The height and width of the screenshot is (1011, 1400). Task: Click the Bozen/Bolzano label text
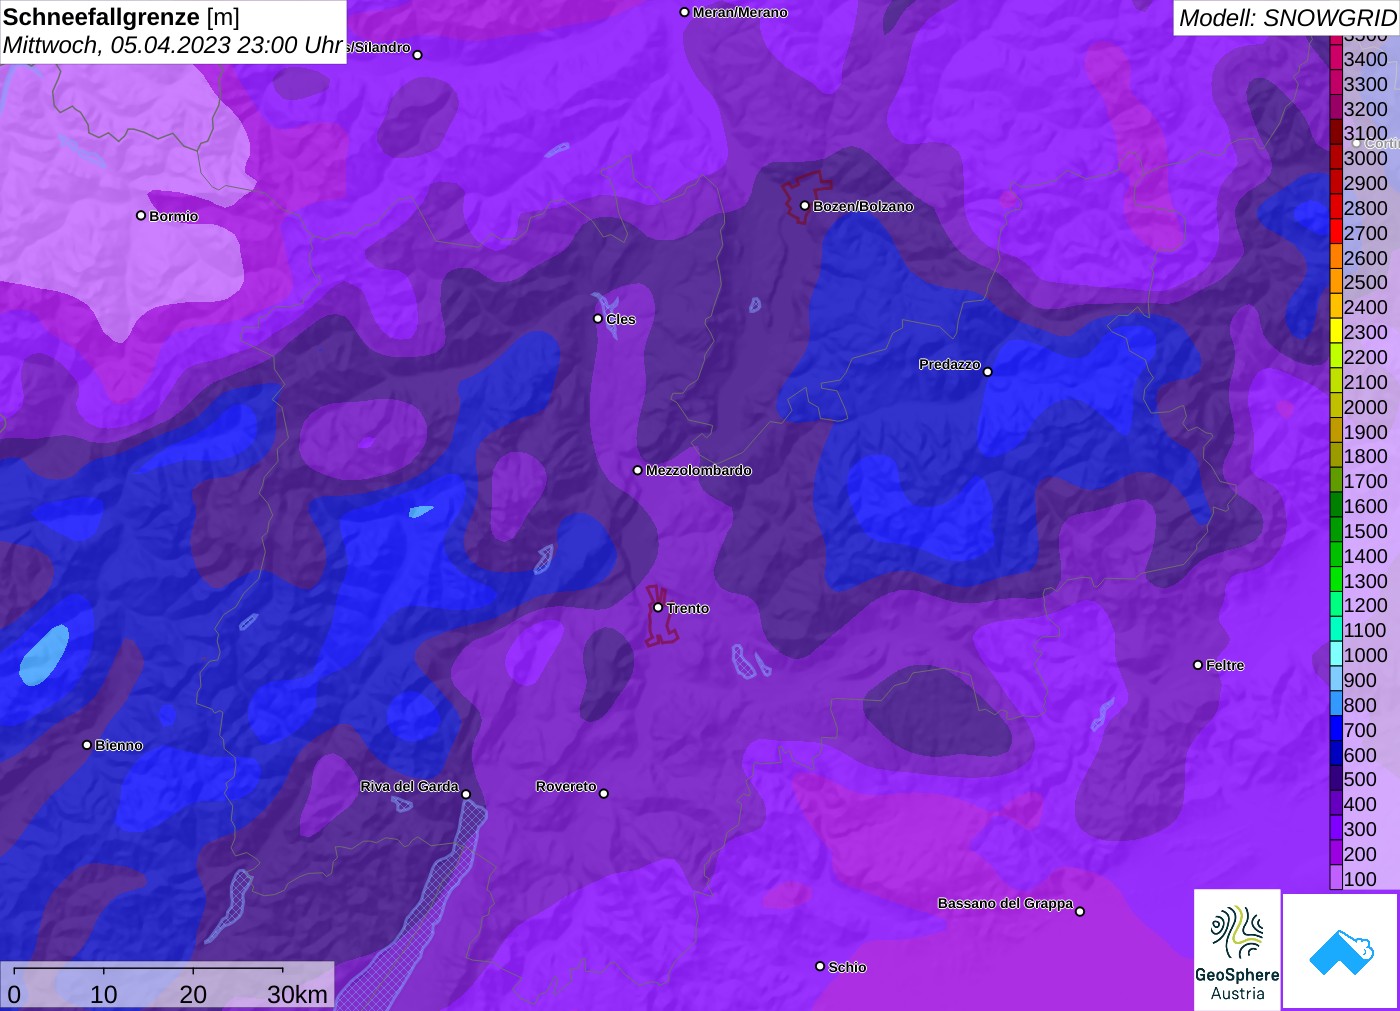click(x=863, y=206)
